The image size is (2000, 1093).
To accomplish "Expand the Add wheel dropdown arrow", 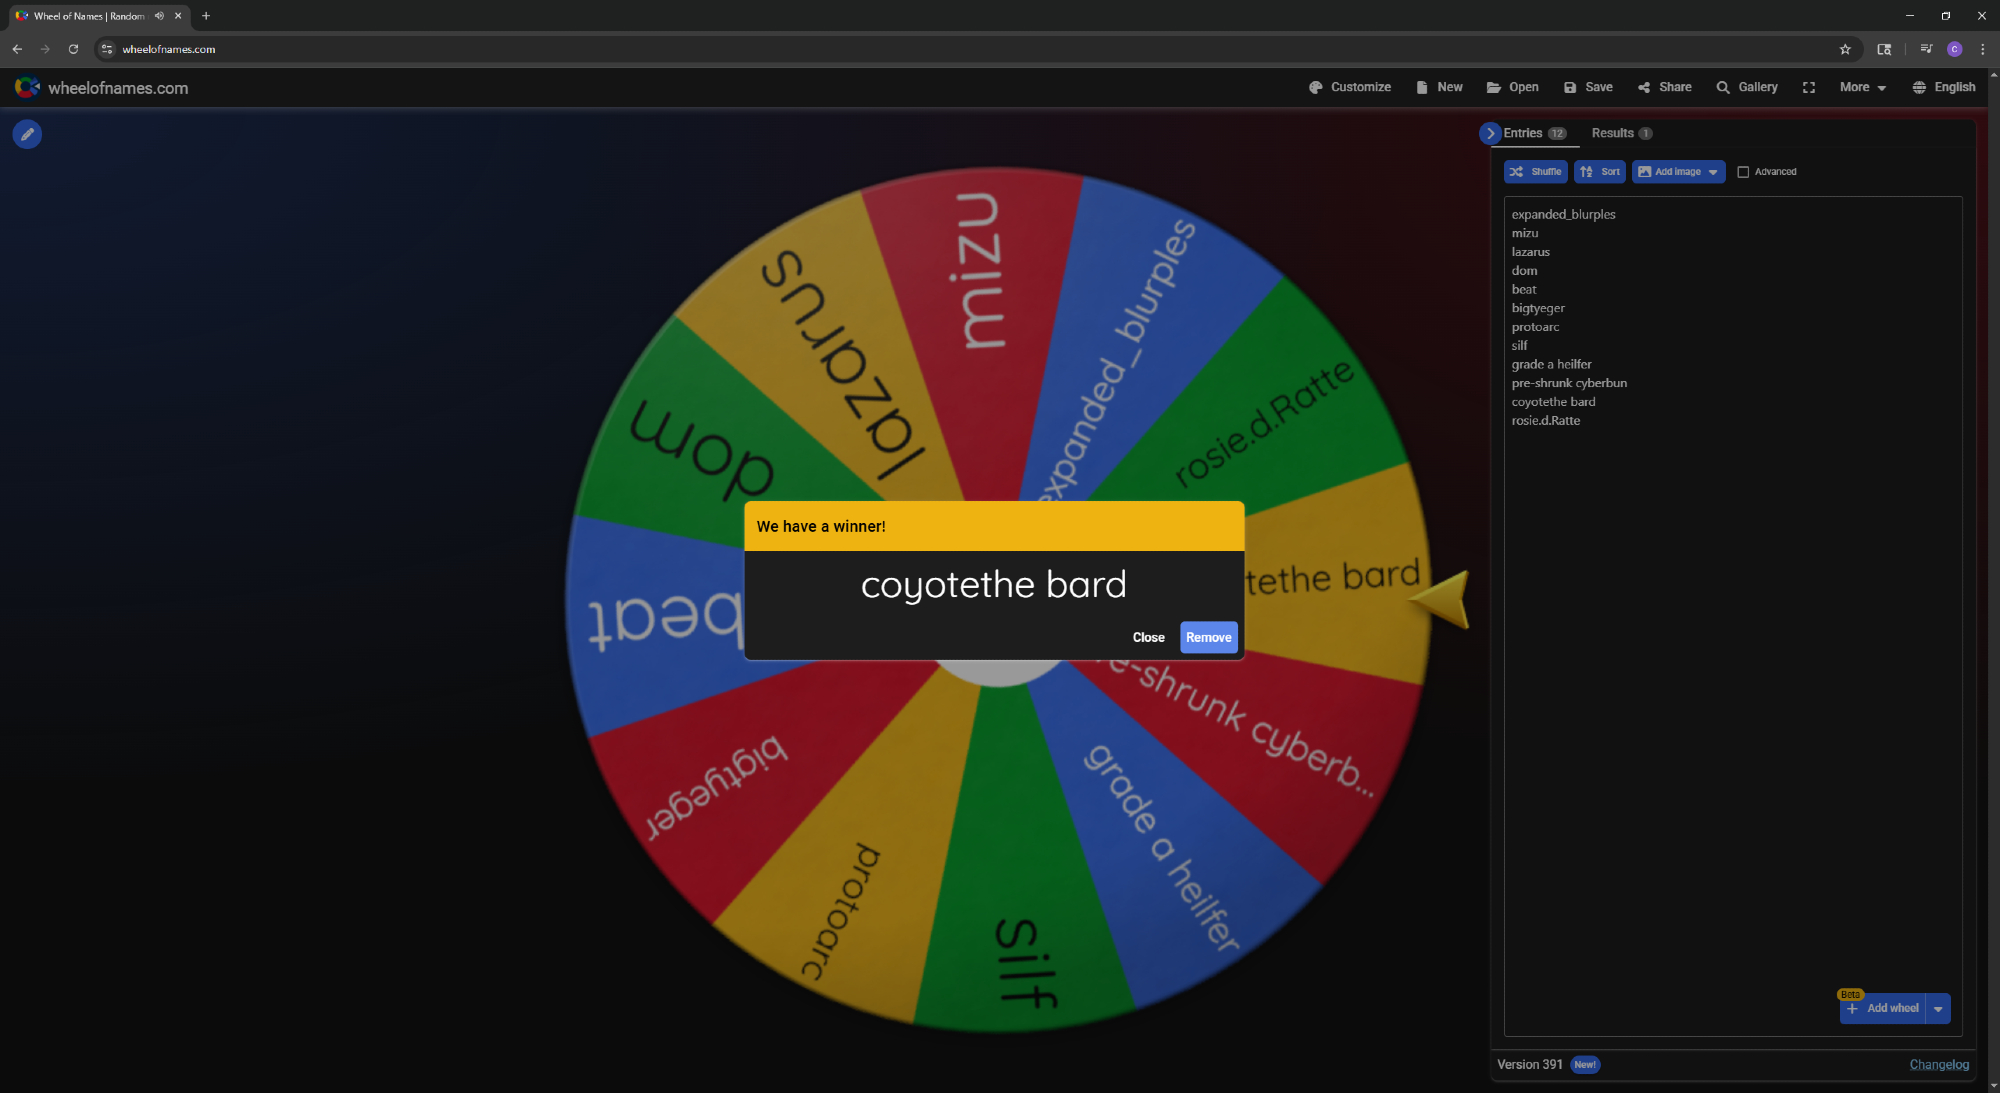I will 1938,1008.
